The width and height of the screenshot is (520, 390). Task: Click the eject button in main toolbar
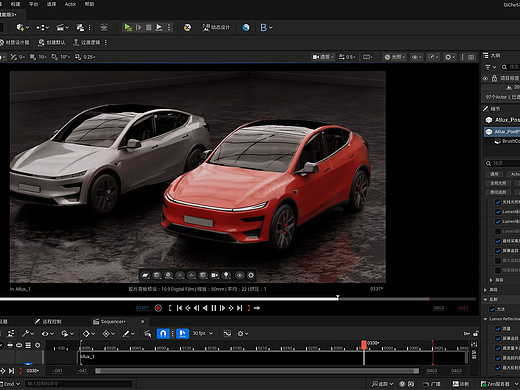[x=159, y=27]
